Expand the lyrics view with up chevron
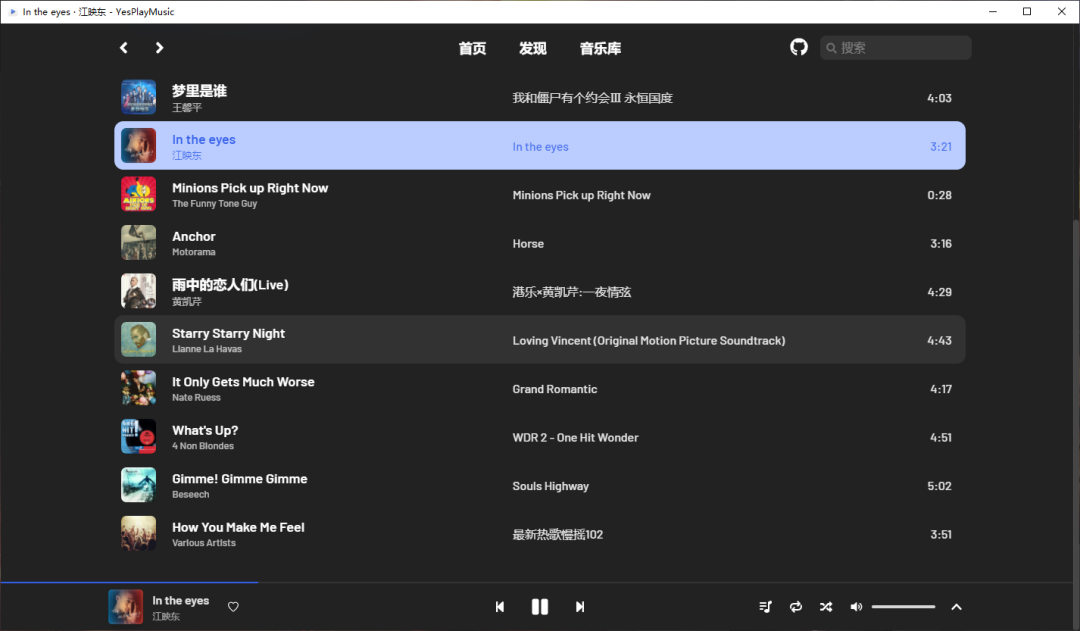 (956, 607)
